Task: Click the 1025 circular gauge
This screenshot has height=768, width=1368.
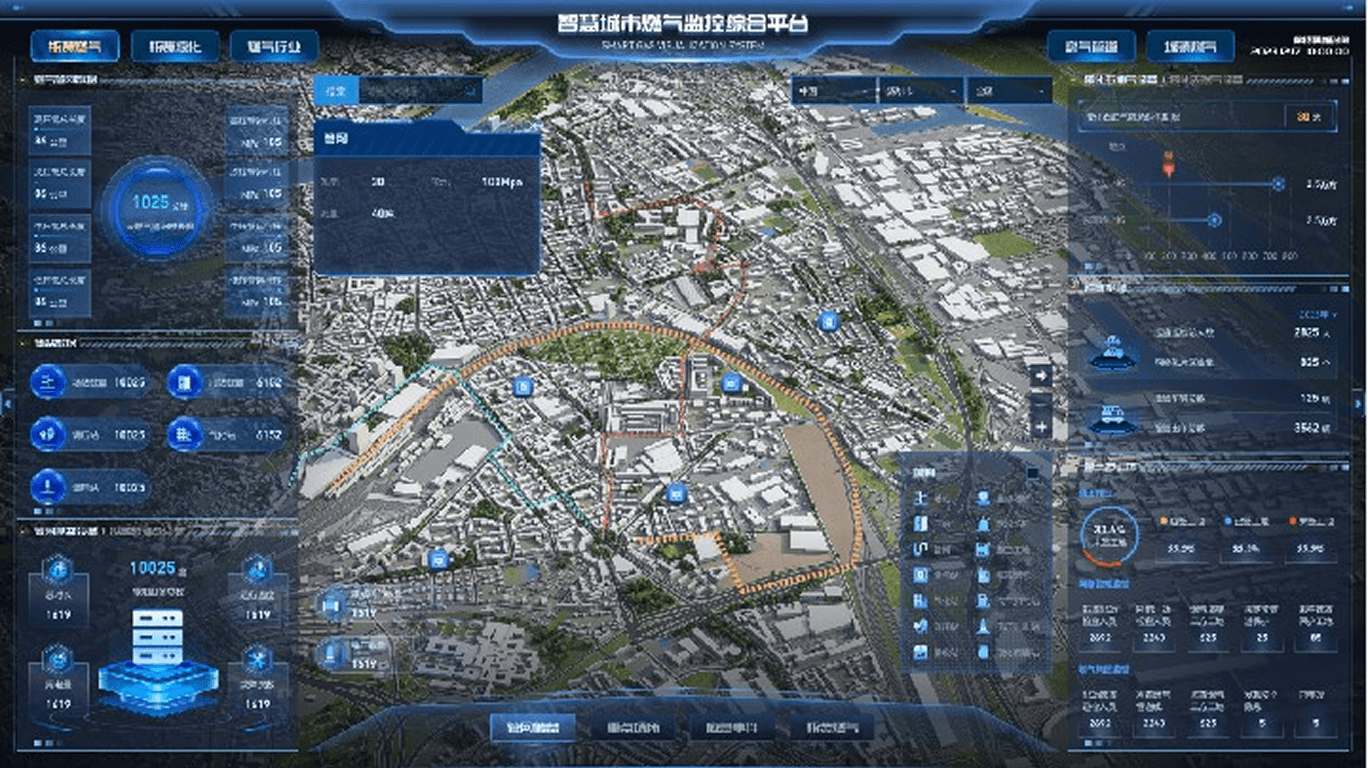Action: (x=156, y=207)
